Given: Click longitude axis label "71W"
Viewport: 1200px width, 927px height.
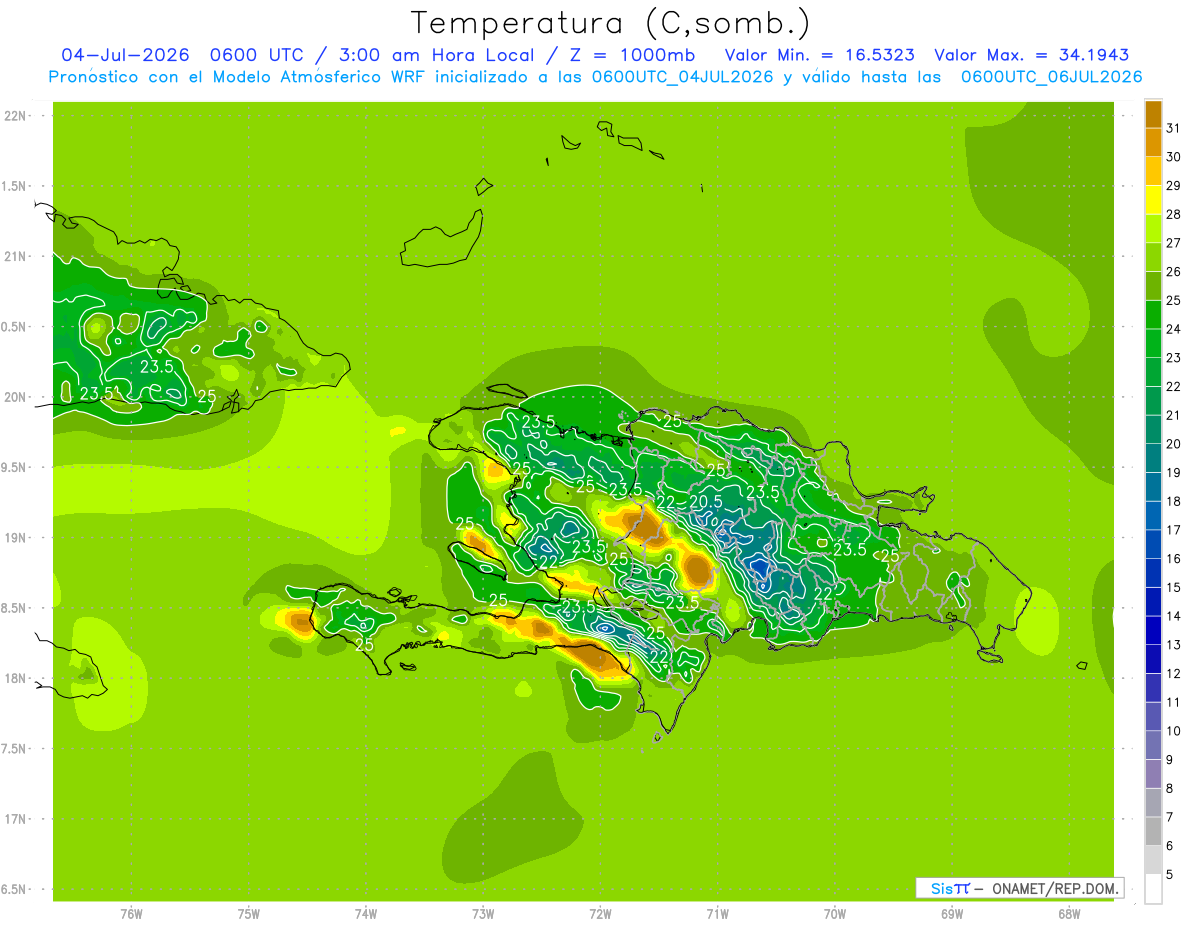Looking at the screenshot, I should [717, 914].
